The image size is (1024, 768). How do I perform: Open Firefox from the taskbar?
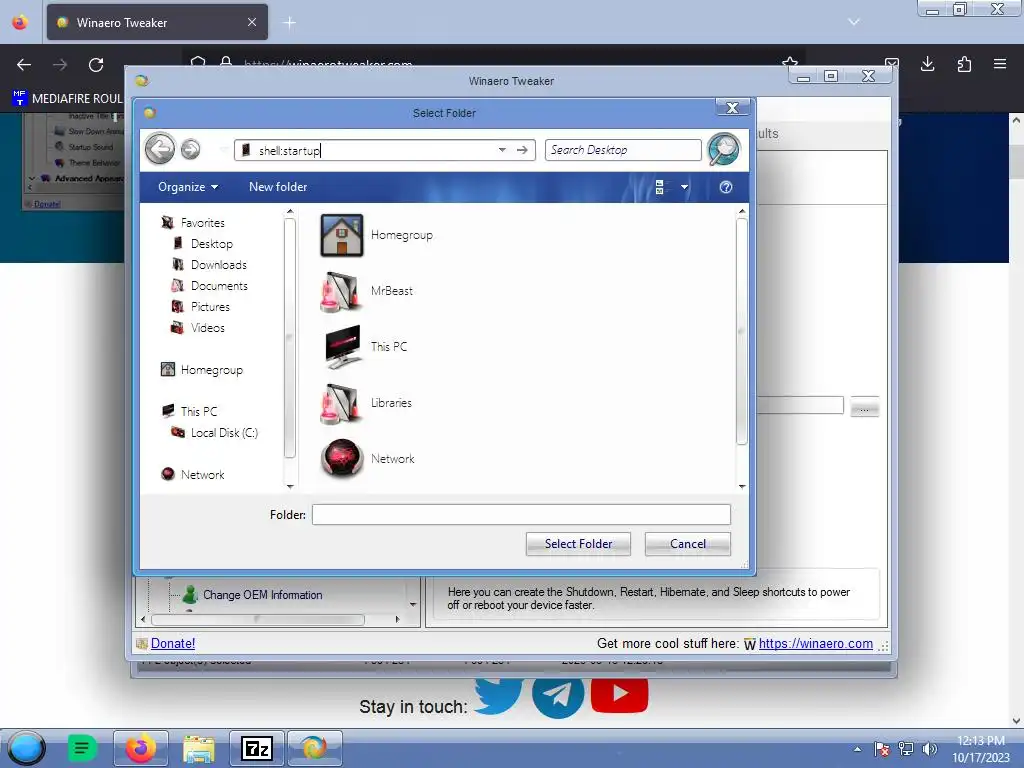pos(140,748)
